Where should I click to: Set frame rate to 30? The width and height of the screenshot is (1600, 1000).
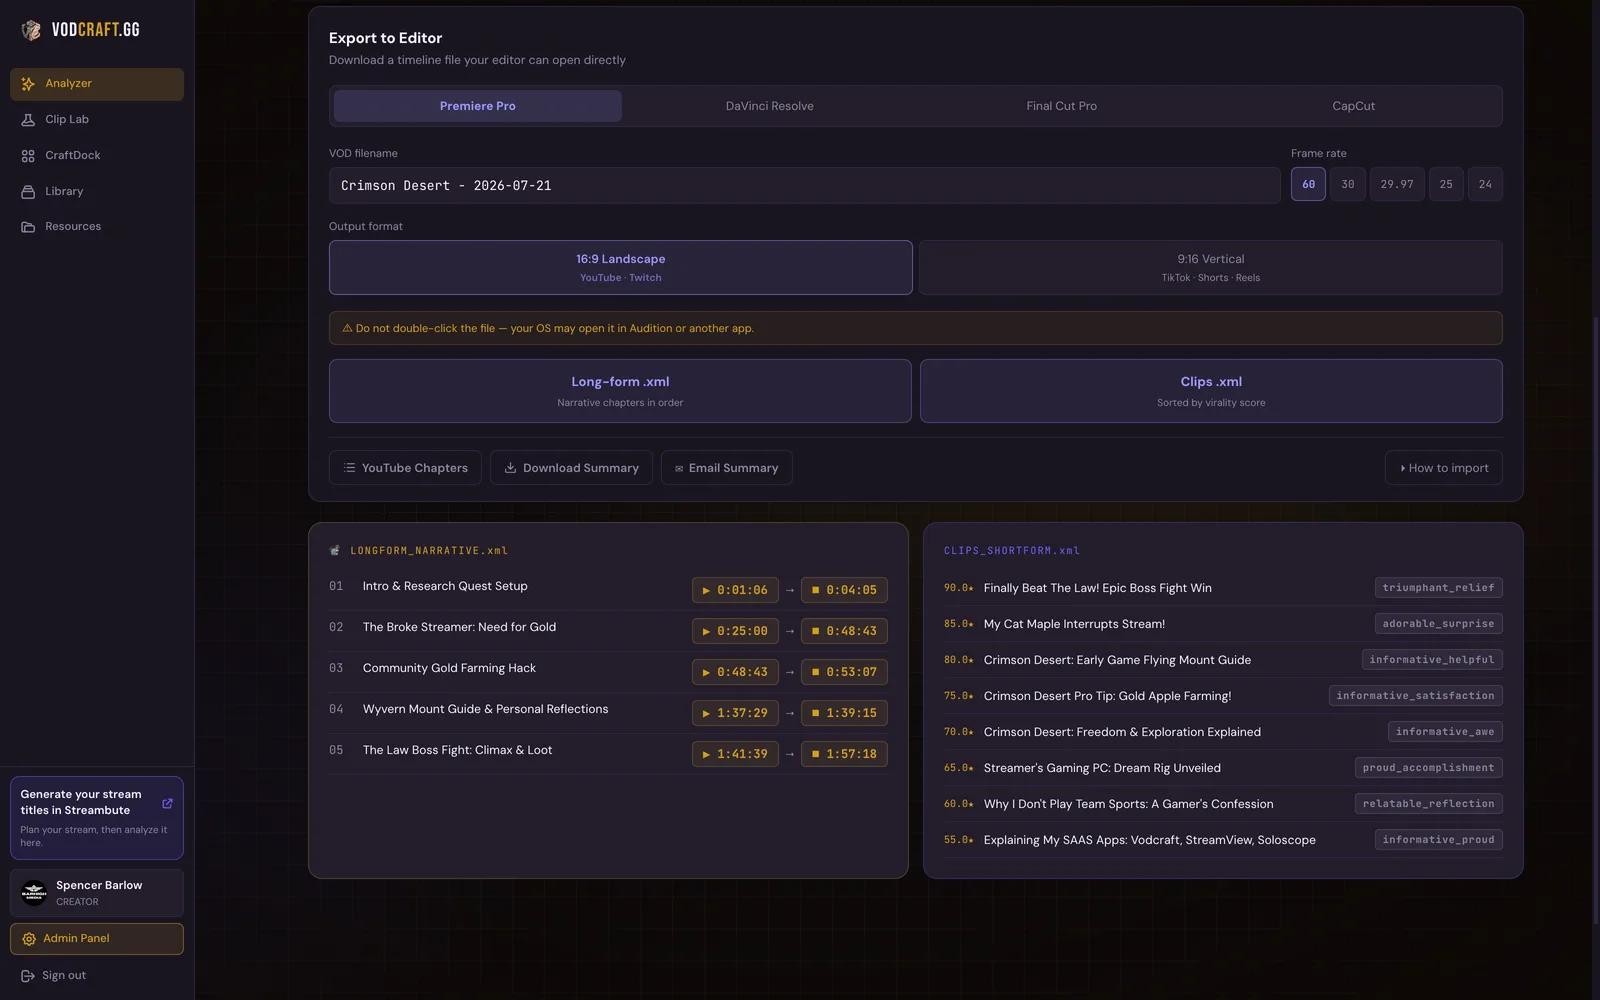(x=1348, y=184)
